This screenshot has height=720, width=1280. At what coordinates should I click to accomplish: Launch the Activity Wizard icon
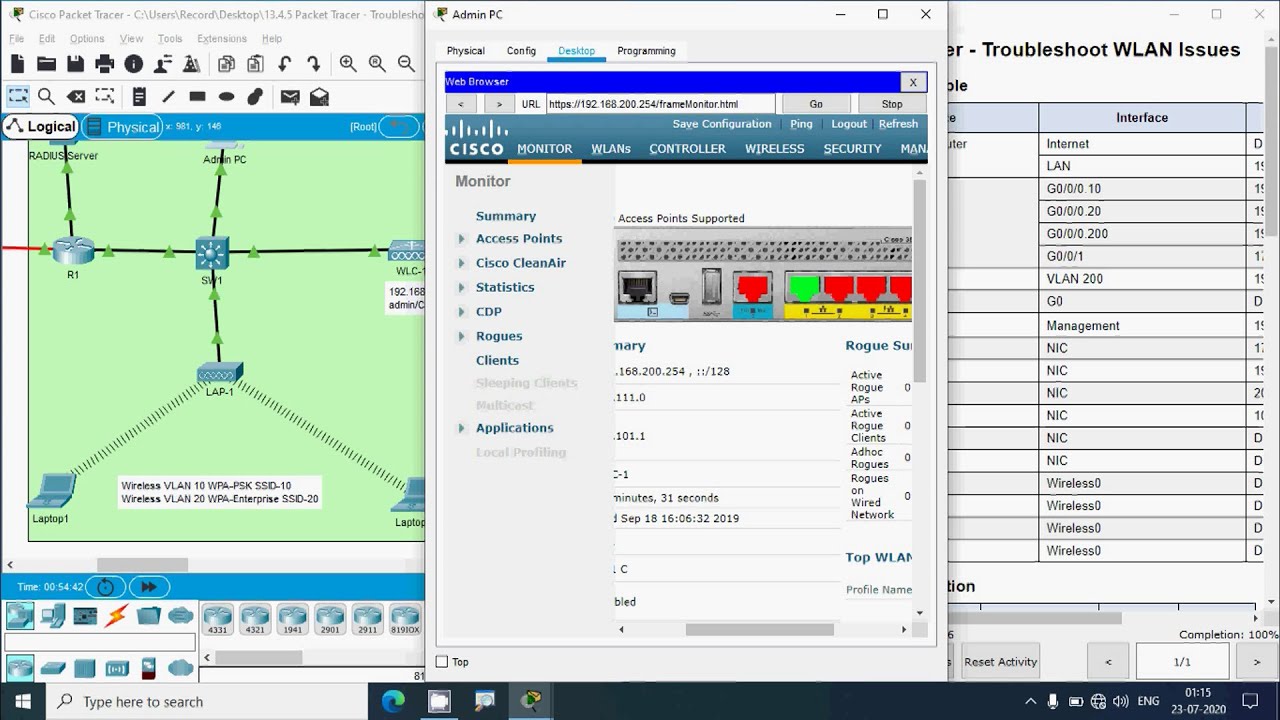[163, 64]
